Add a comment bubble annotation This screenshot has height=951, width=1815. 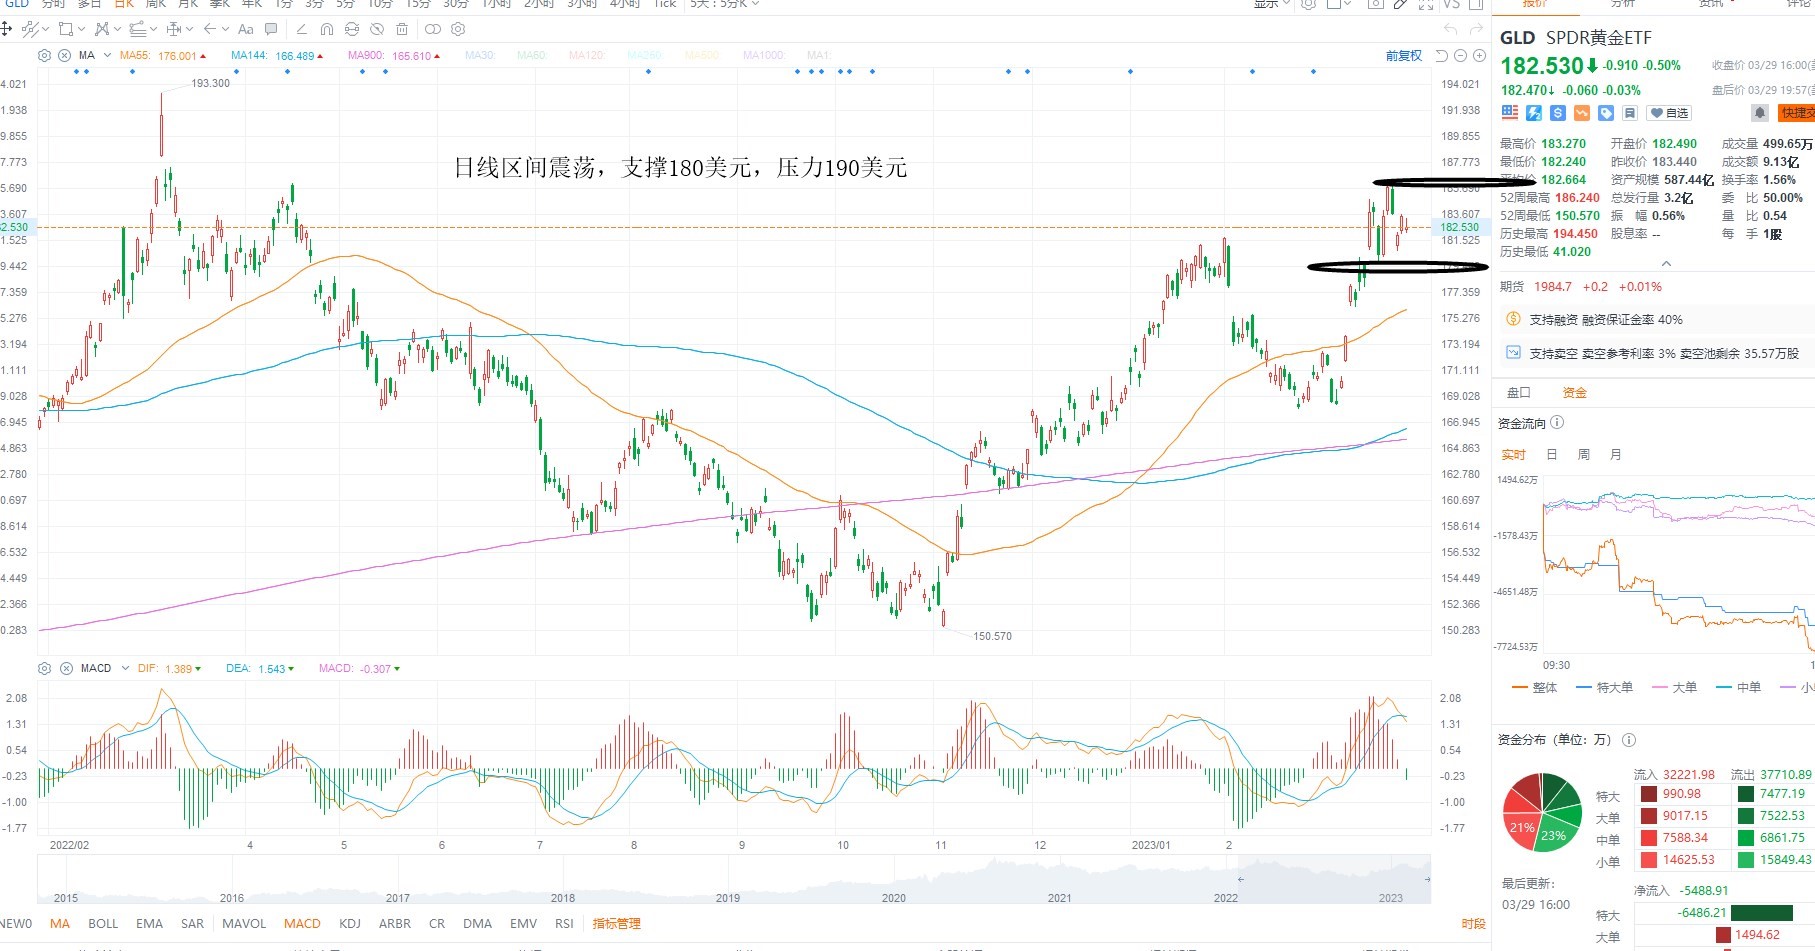273,29
